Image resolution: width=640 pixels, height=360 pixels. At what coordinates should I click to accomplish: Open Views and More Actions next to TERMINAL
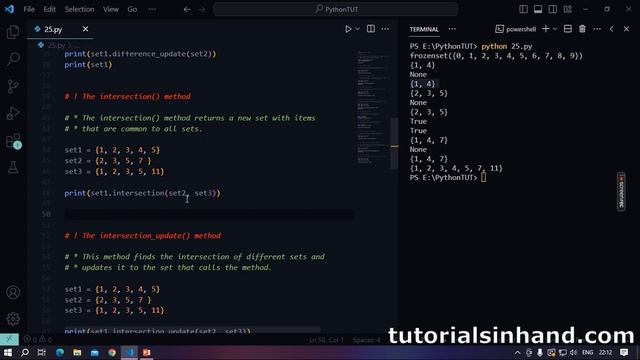tap(452, 29)
